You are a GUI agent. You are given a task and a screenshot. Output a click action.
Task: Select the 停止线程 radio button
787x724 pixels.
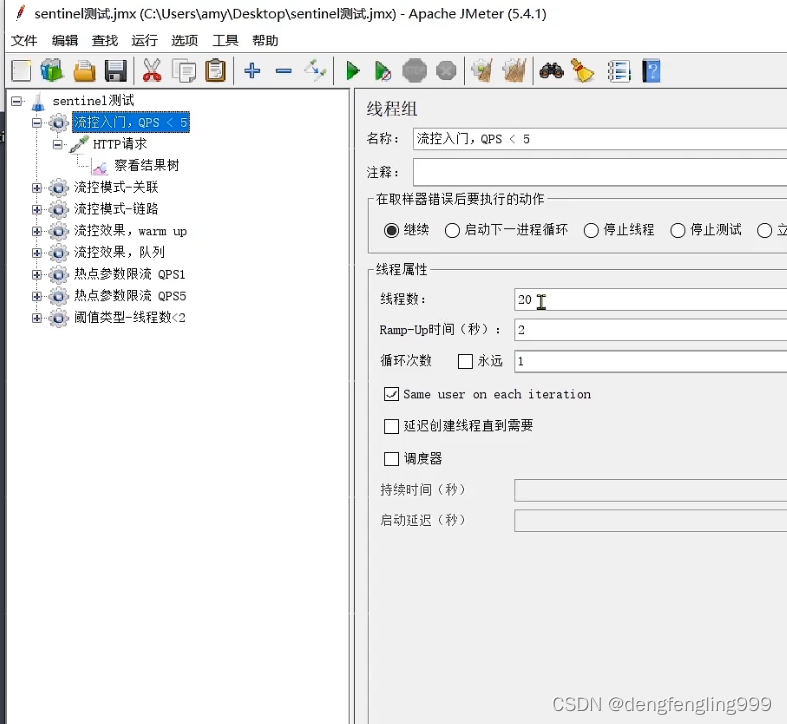[x=591, y=230]
